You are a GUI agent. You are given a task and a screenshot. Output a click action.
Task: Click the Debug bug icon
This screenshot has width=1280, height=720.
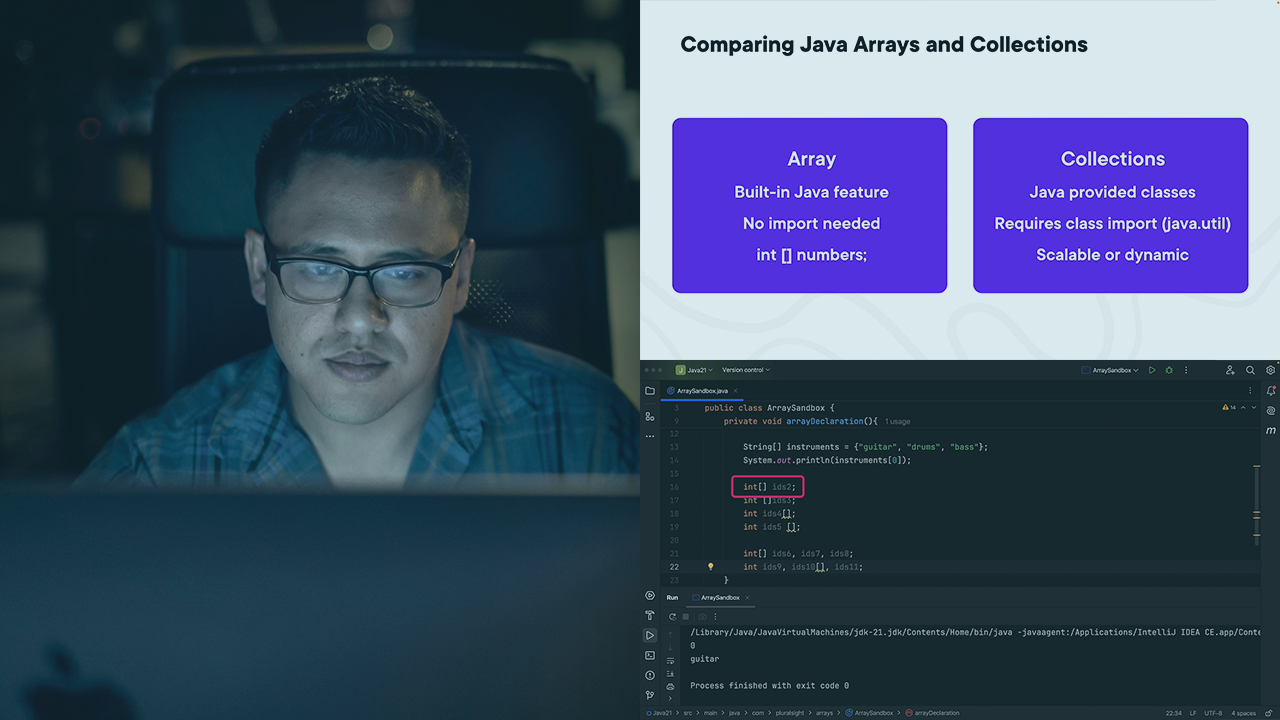[x=1169, y=370]
